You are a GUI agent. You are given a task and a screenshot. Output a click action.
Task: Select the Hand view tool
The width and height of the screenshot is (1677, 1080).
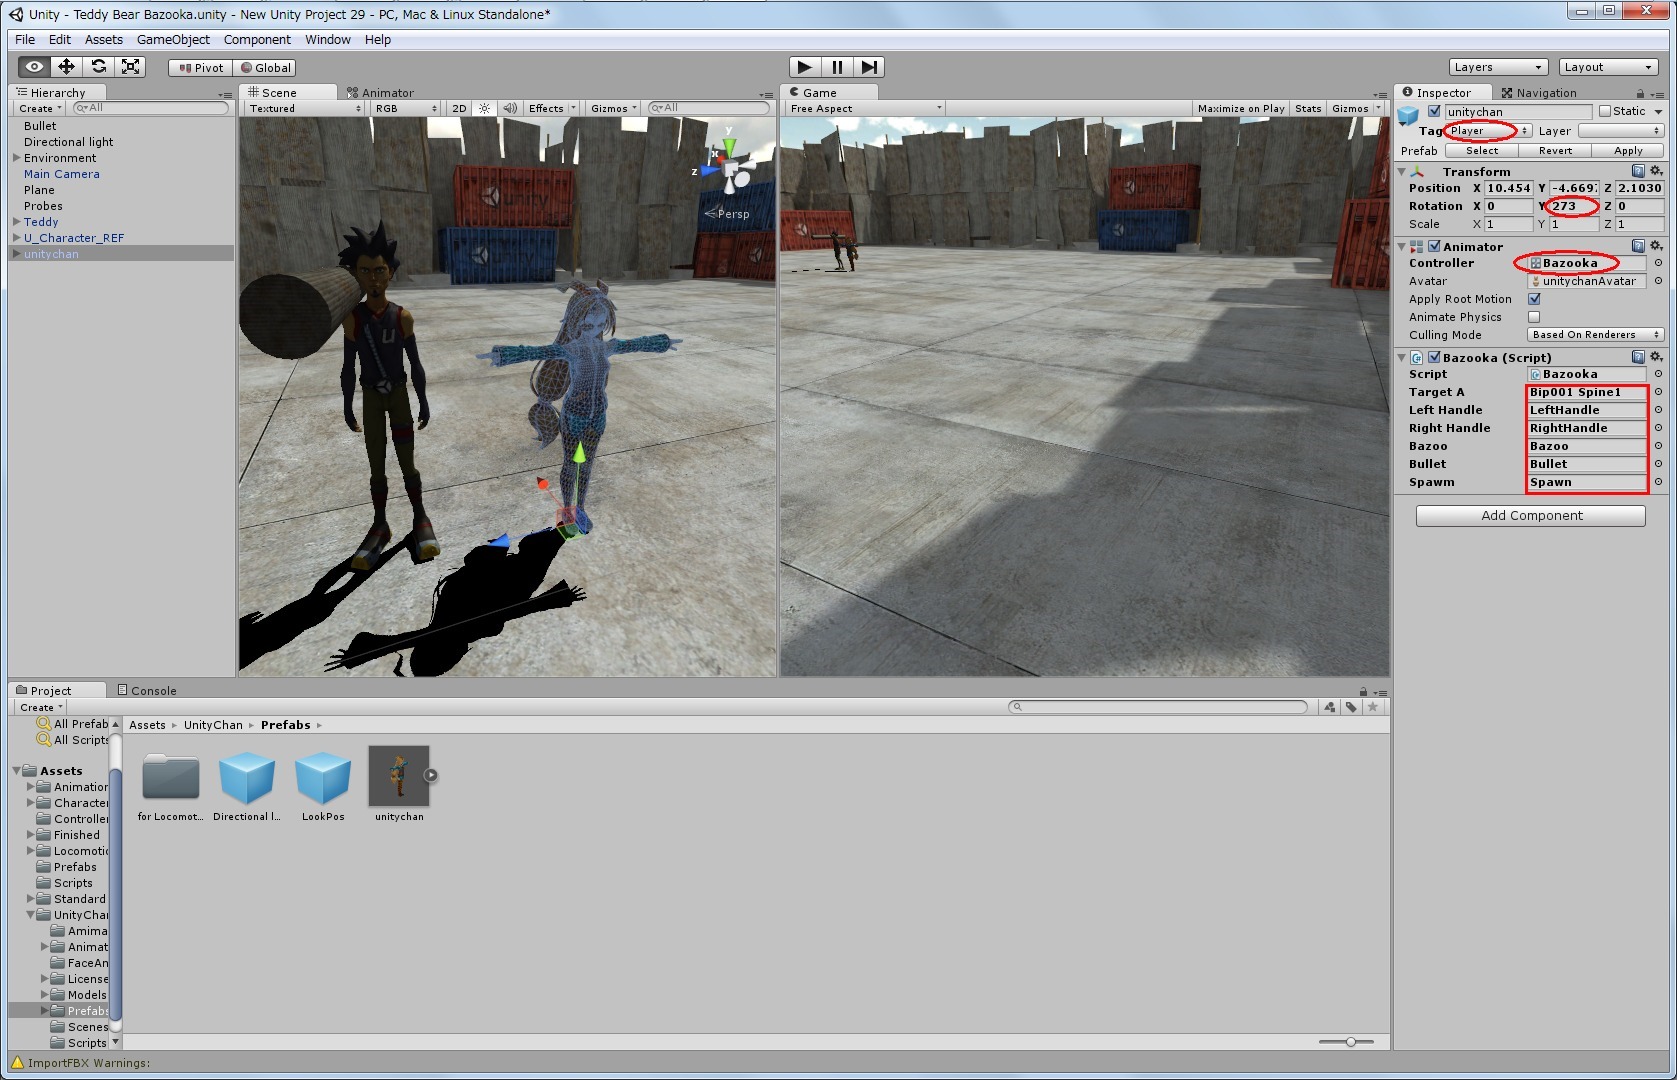tap(34, 67)
